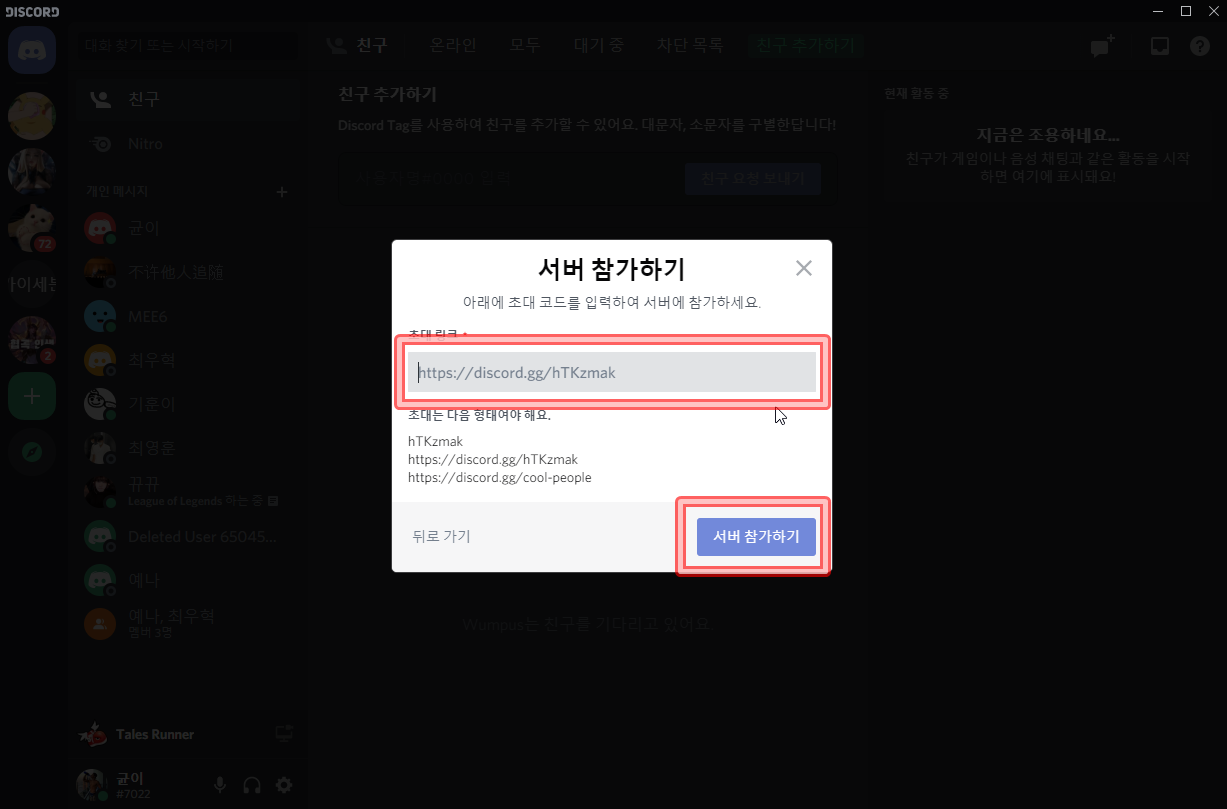The width and height of the screenshot is (1227, 809).
Task: Open DM with 不许他人追随
Action: point(188,272)
